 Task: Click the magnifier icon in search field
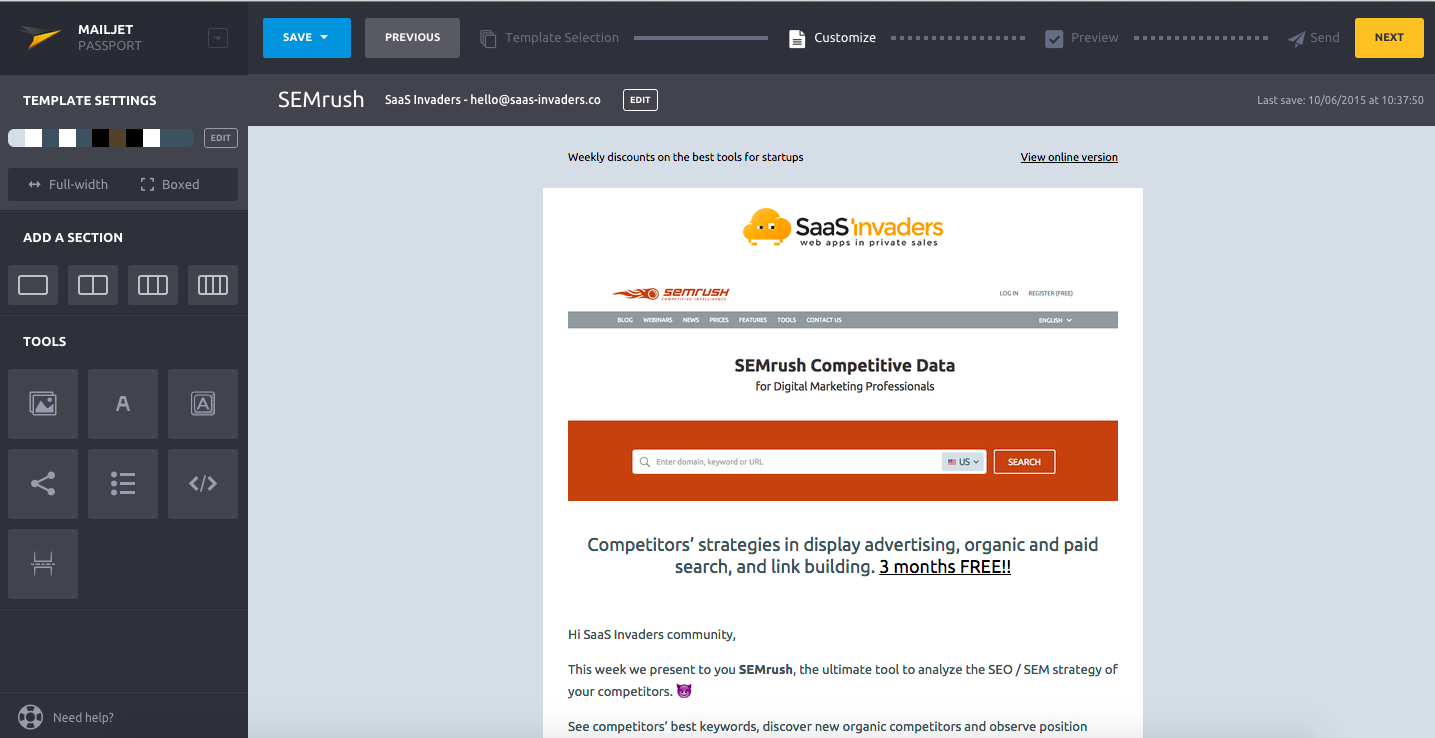pos(645,462)
